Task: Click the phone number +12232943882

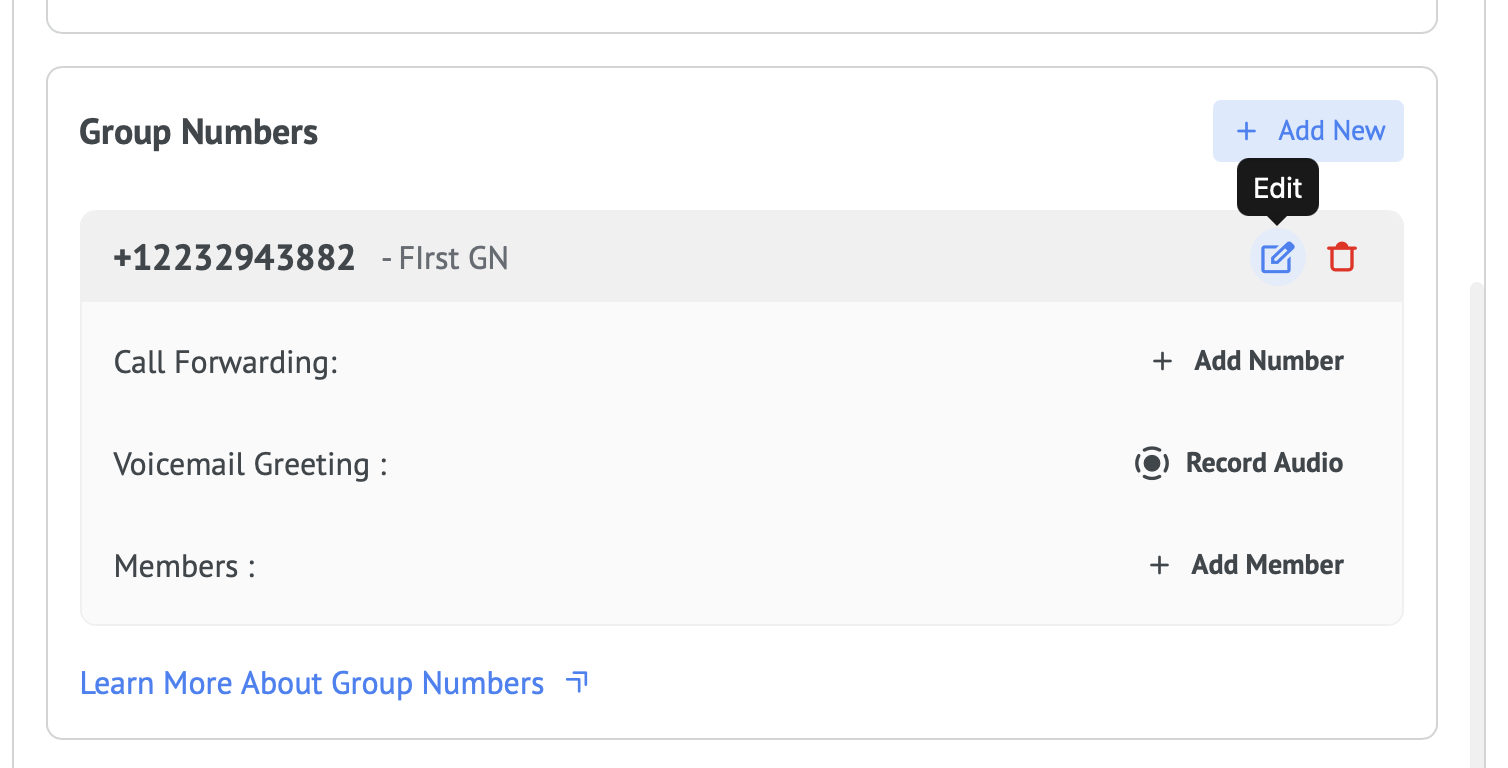Action: pos(234,258)
